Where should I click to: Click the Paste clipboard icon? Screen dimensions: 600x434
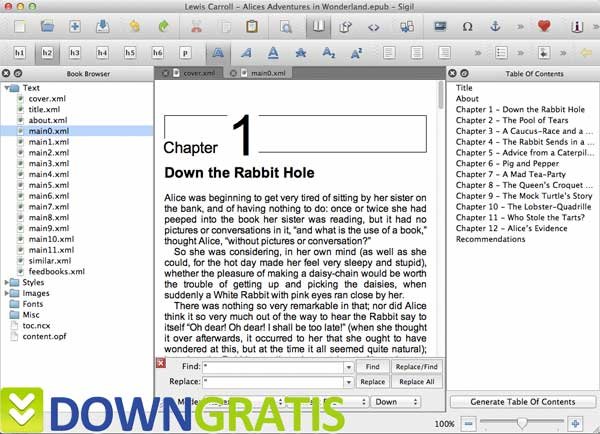[251, 26]
